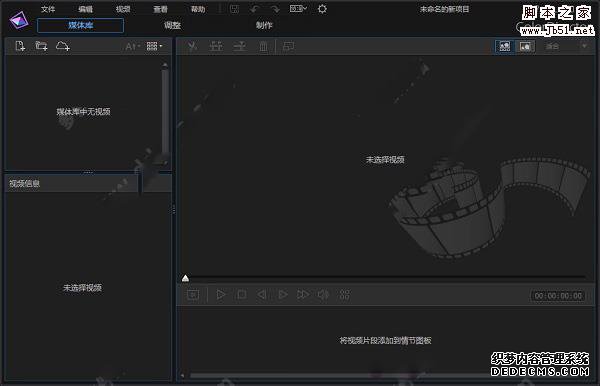Open the sort order dropdown in library

[x=132, y=47]
